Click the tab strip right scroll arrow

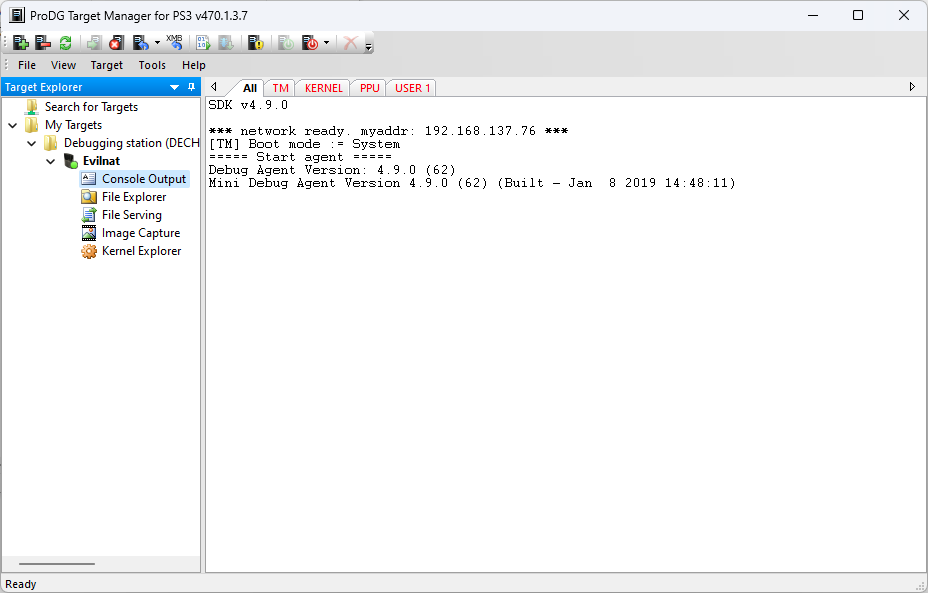tap(912, 87)
